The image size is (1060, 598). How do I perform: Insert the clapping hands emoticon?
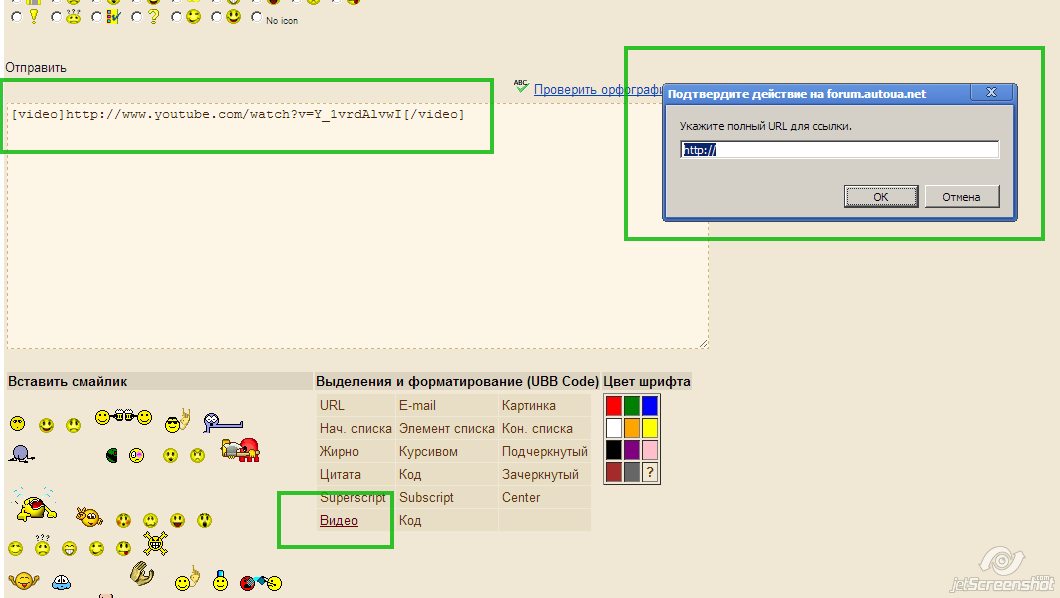click(141, 574)
